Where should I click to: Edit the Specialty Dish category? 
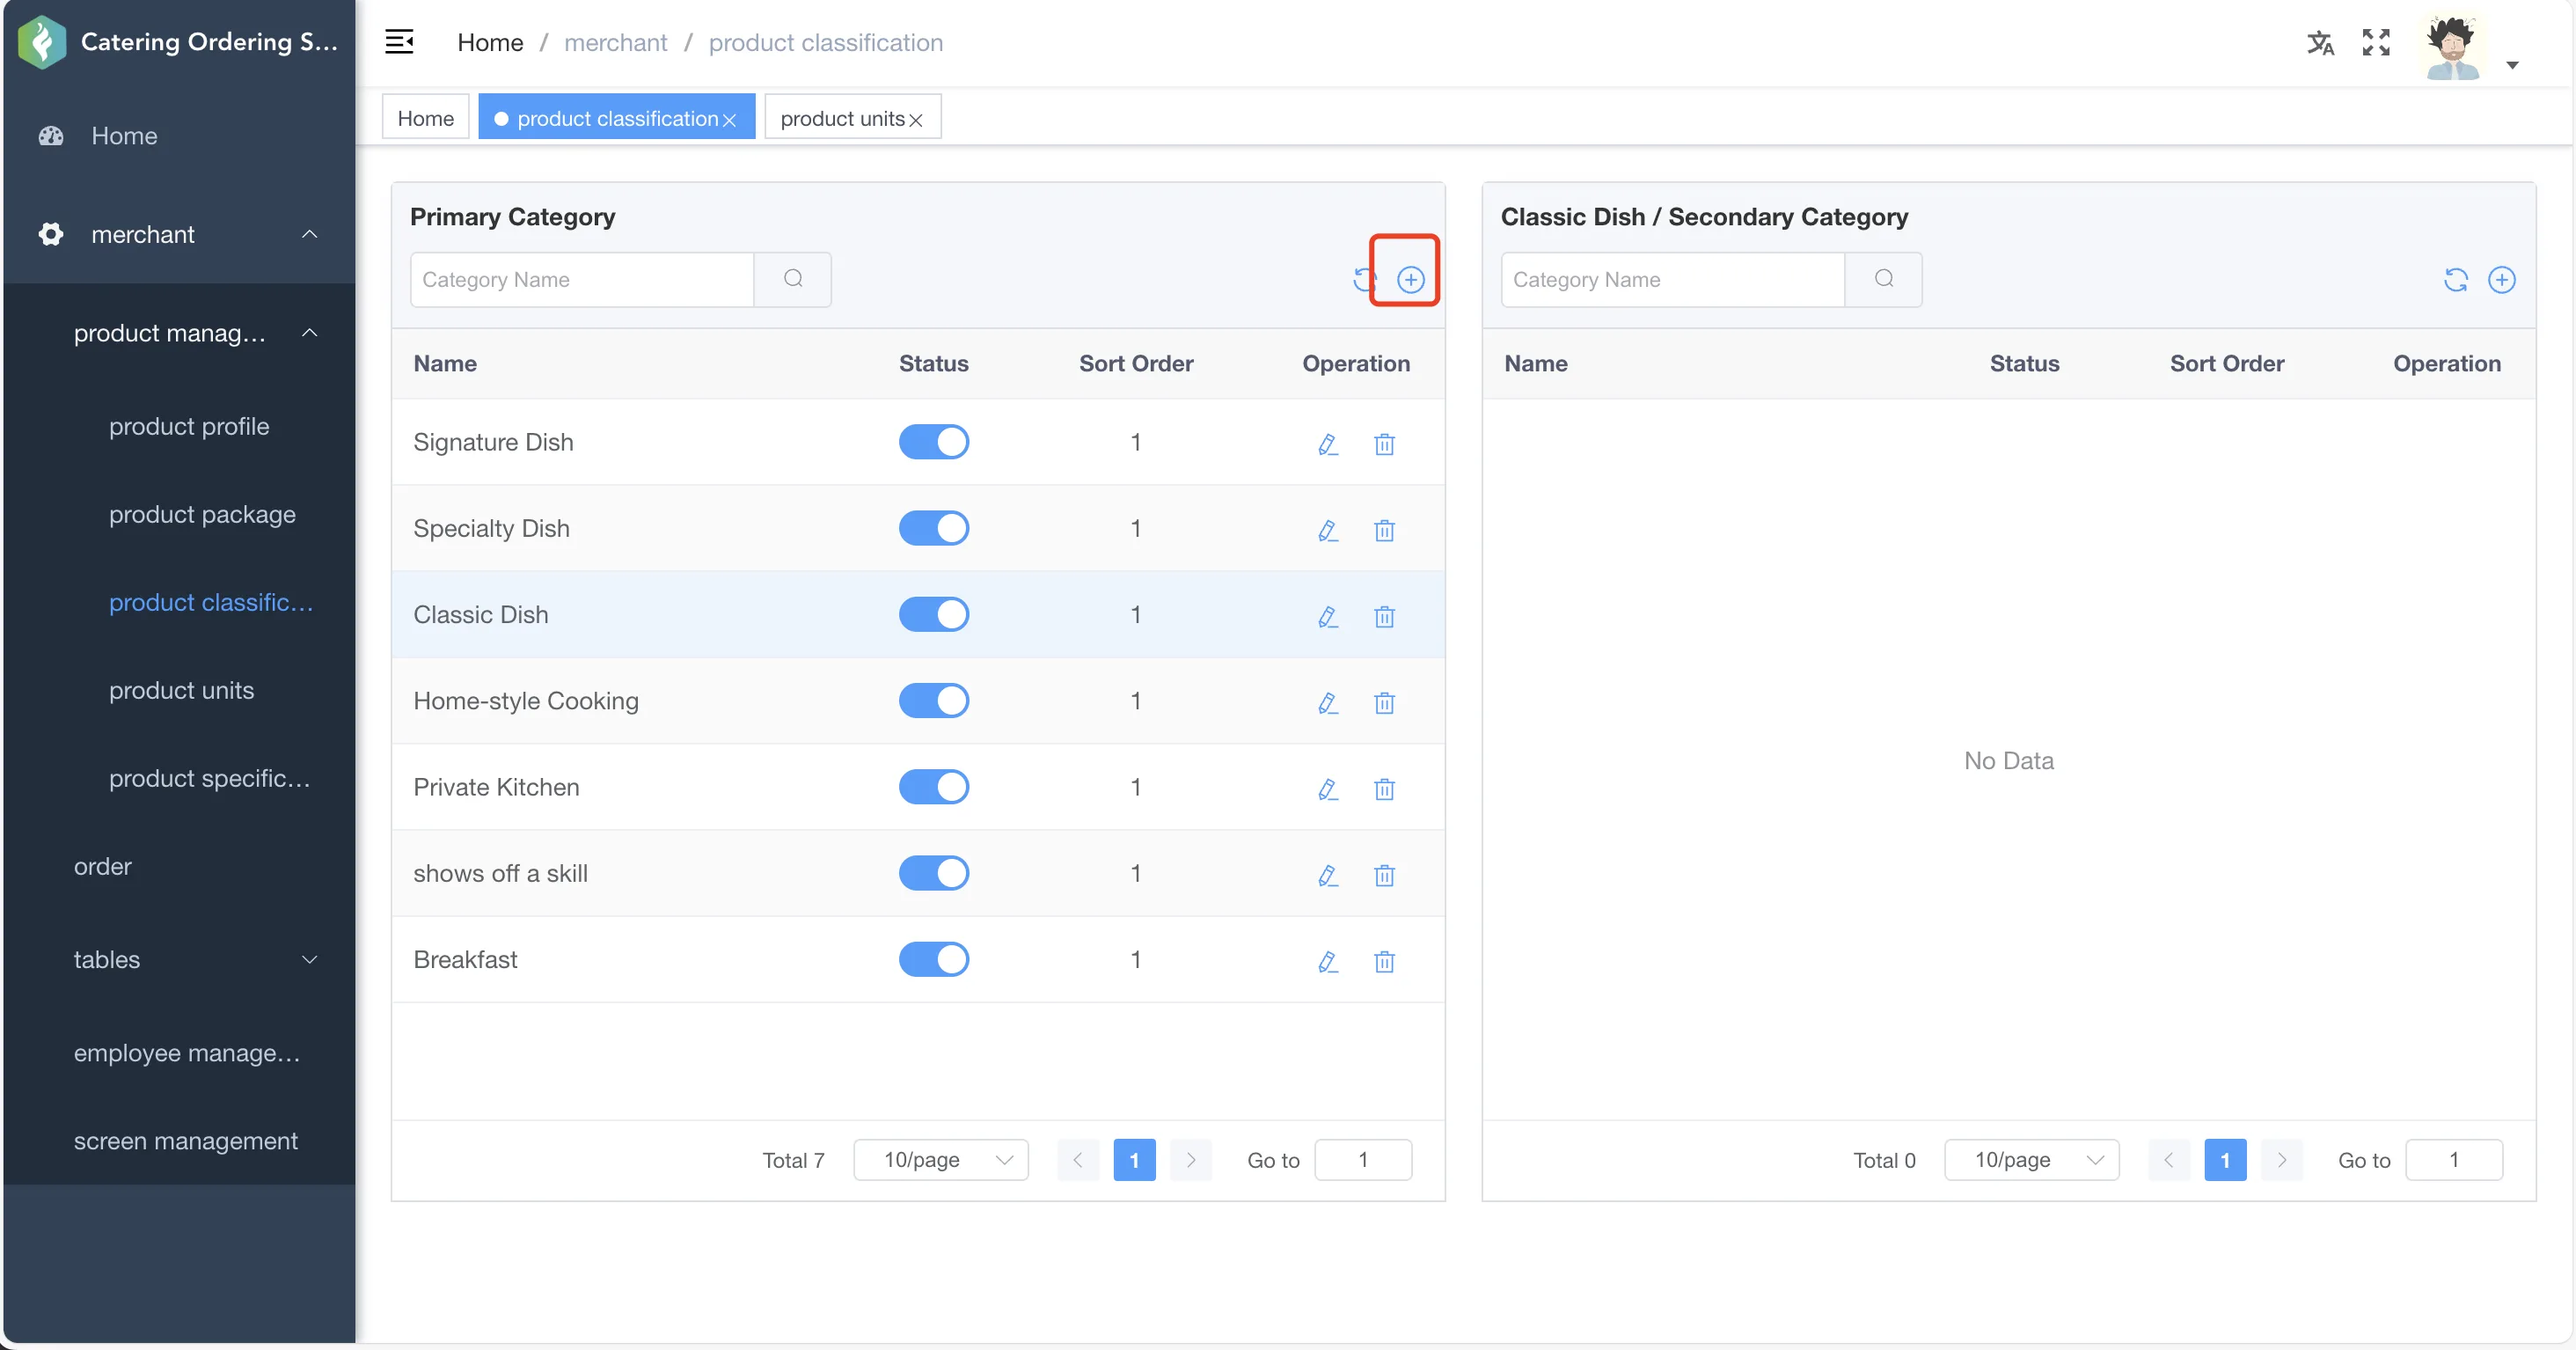(1327, 529)
